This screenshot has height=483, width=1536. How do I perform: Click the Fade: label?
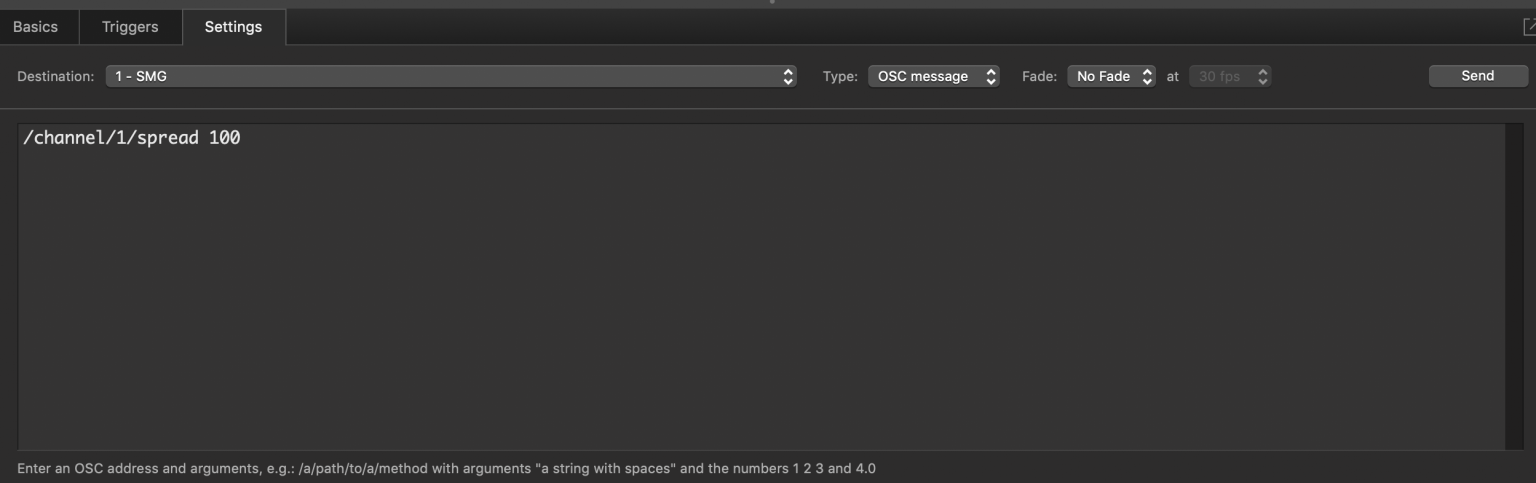click(x=1039, y=76)
